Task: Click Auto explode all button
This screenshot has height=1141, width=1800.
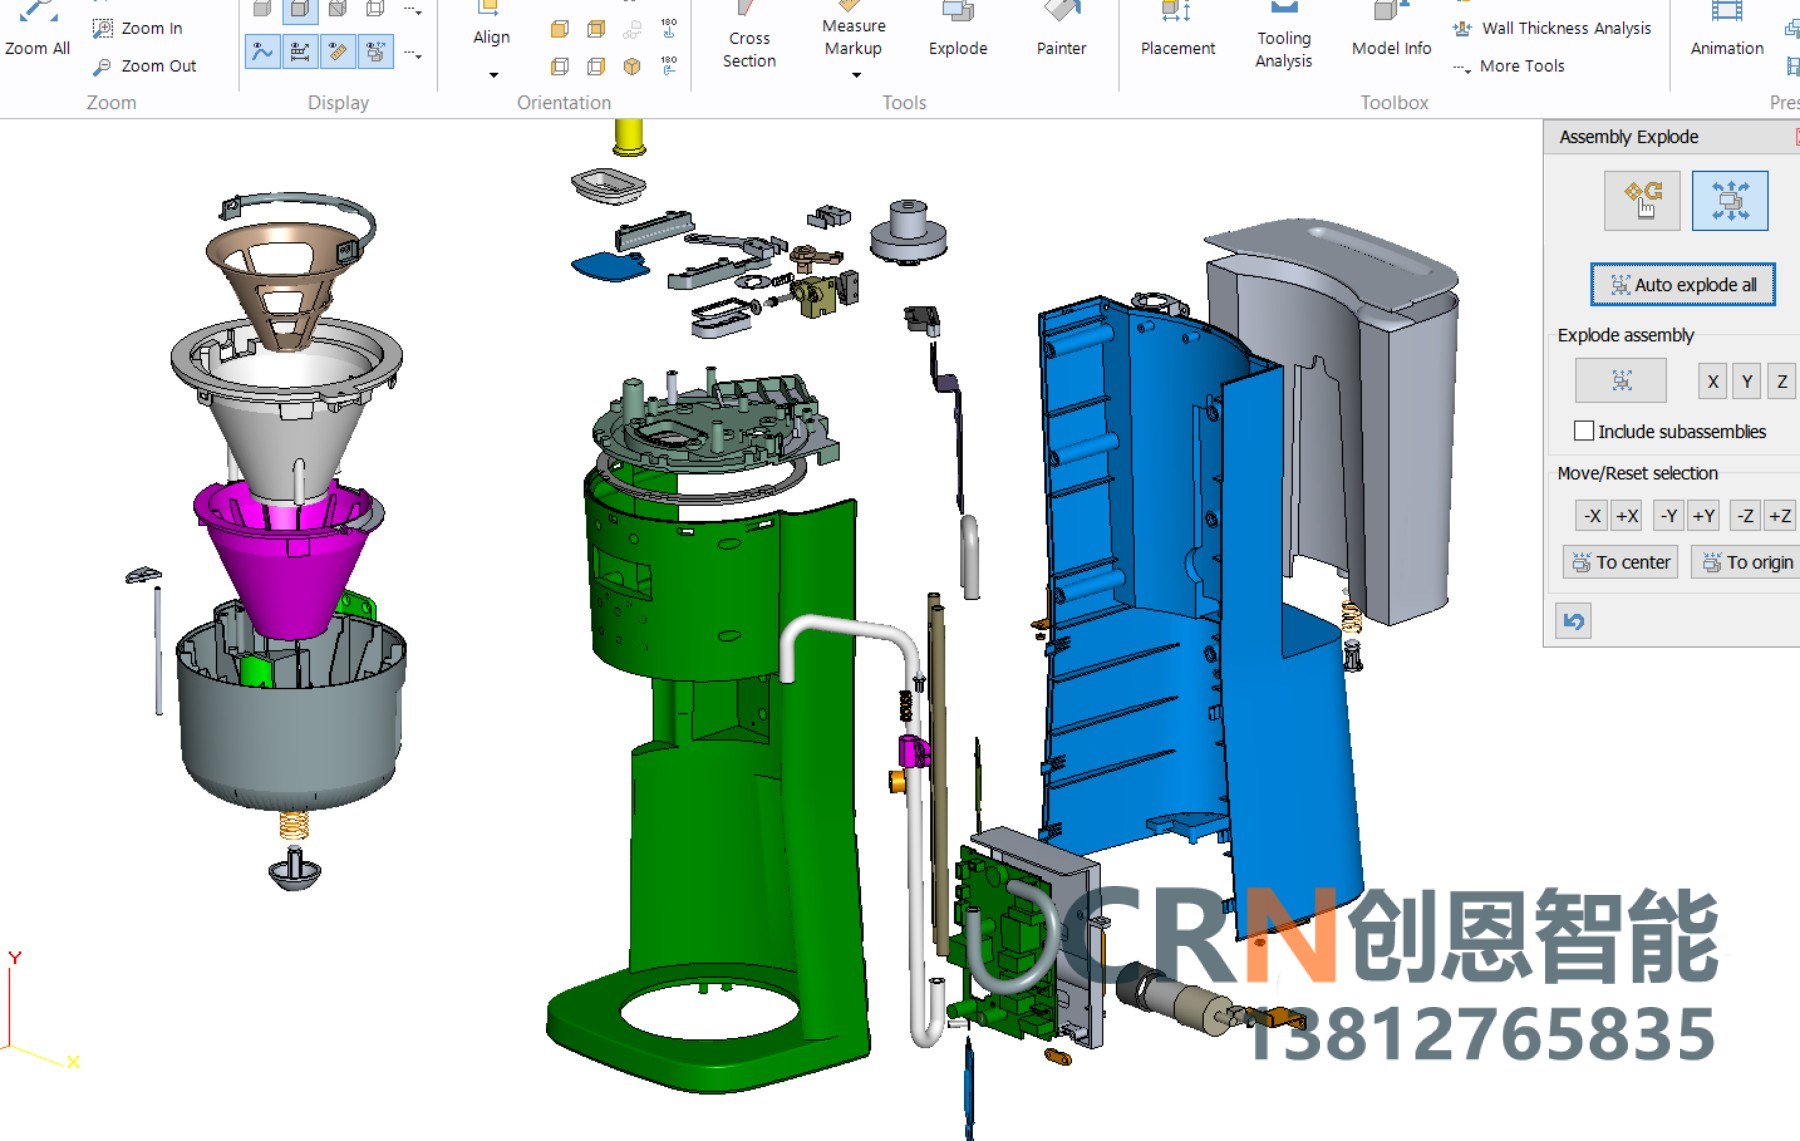Action: 1683,285
